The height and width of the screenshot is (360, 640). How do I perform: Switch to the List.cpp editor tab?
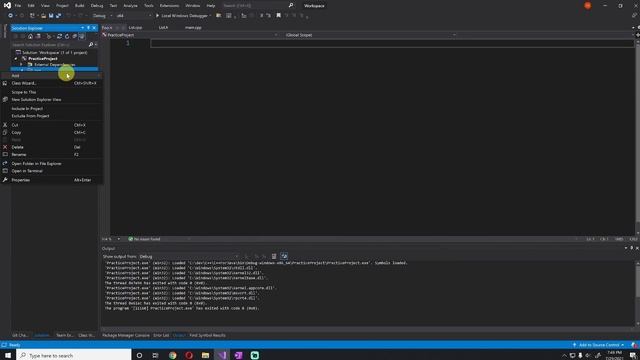pos(135,27)
